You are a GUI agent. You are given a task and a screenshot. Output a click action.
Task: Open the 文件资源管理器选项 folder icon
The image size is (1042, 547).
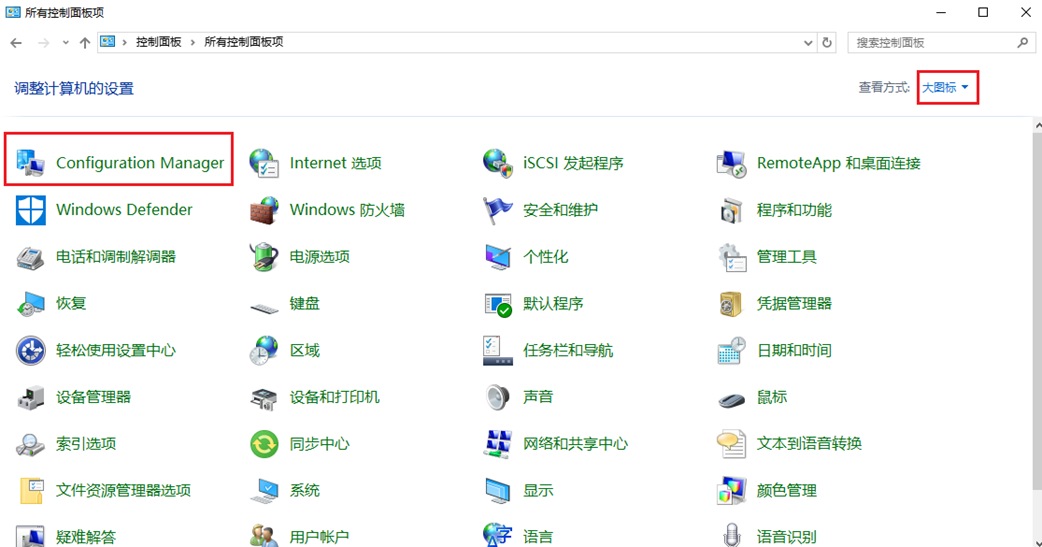pyautogui.click(x=31, y=491)
